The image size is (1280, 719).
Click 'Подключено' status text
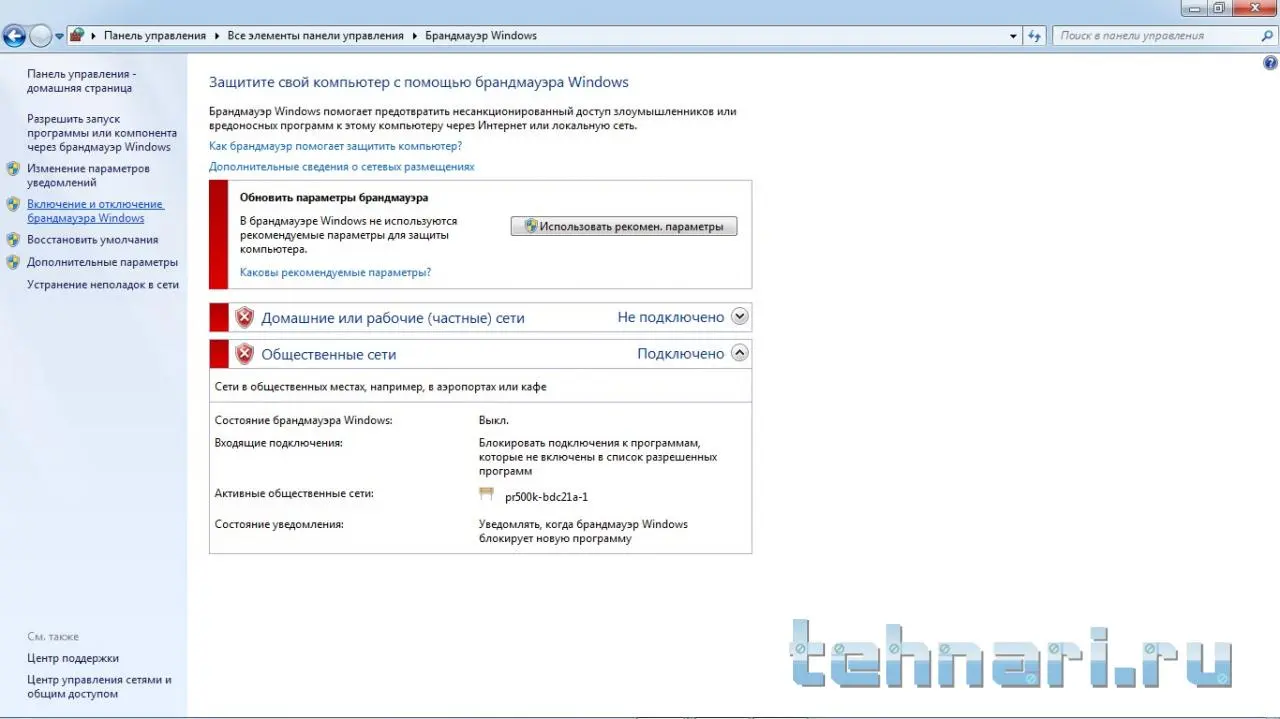(x=680, y=354)
